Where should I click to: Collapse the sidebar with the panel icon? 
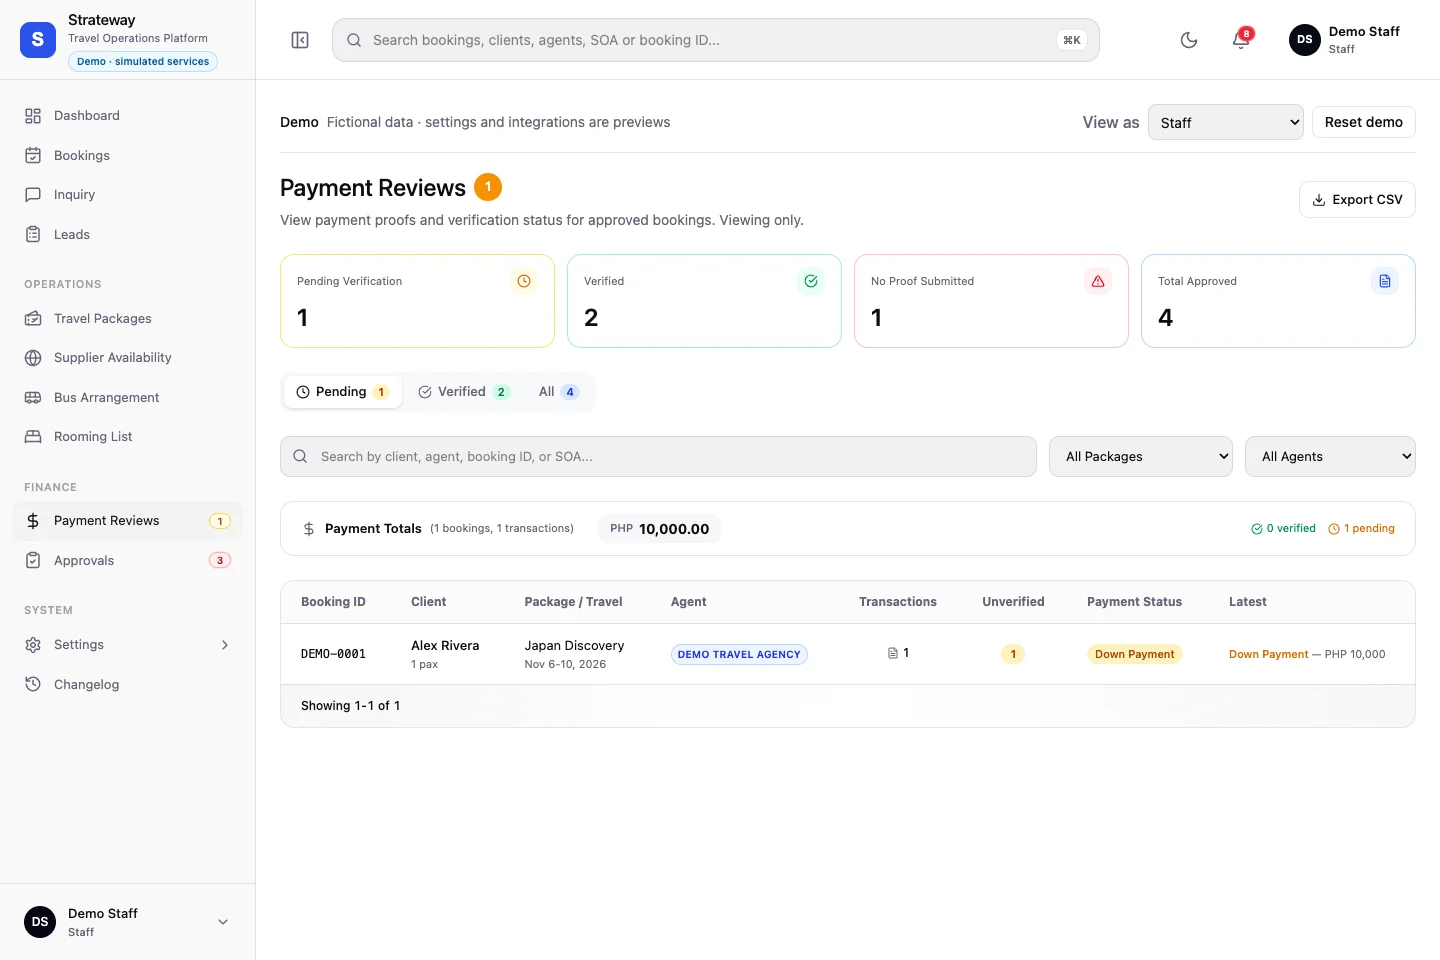[x=300, y=40]
